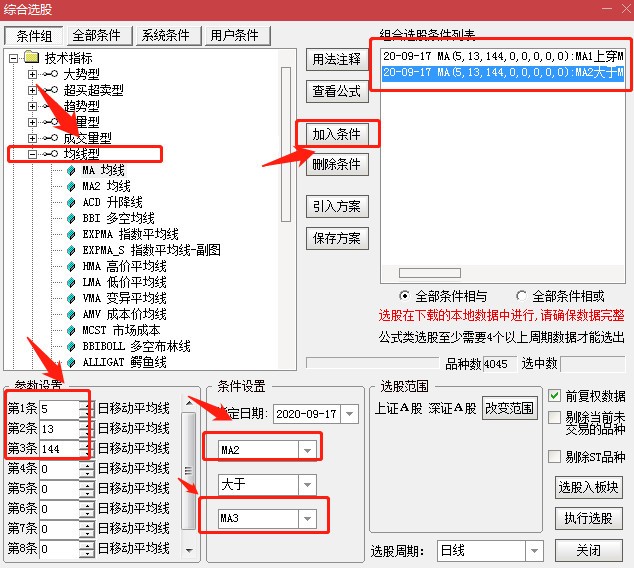Click the 加入条件 button
The width and height of the screenshot is (634, 568).
point(336,133)
